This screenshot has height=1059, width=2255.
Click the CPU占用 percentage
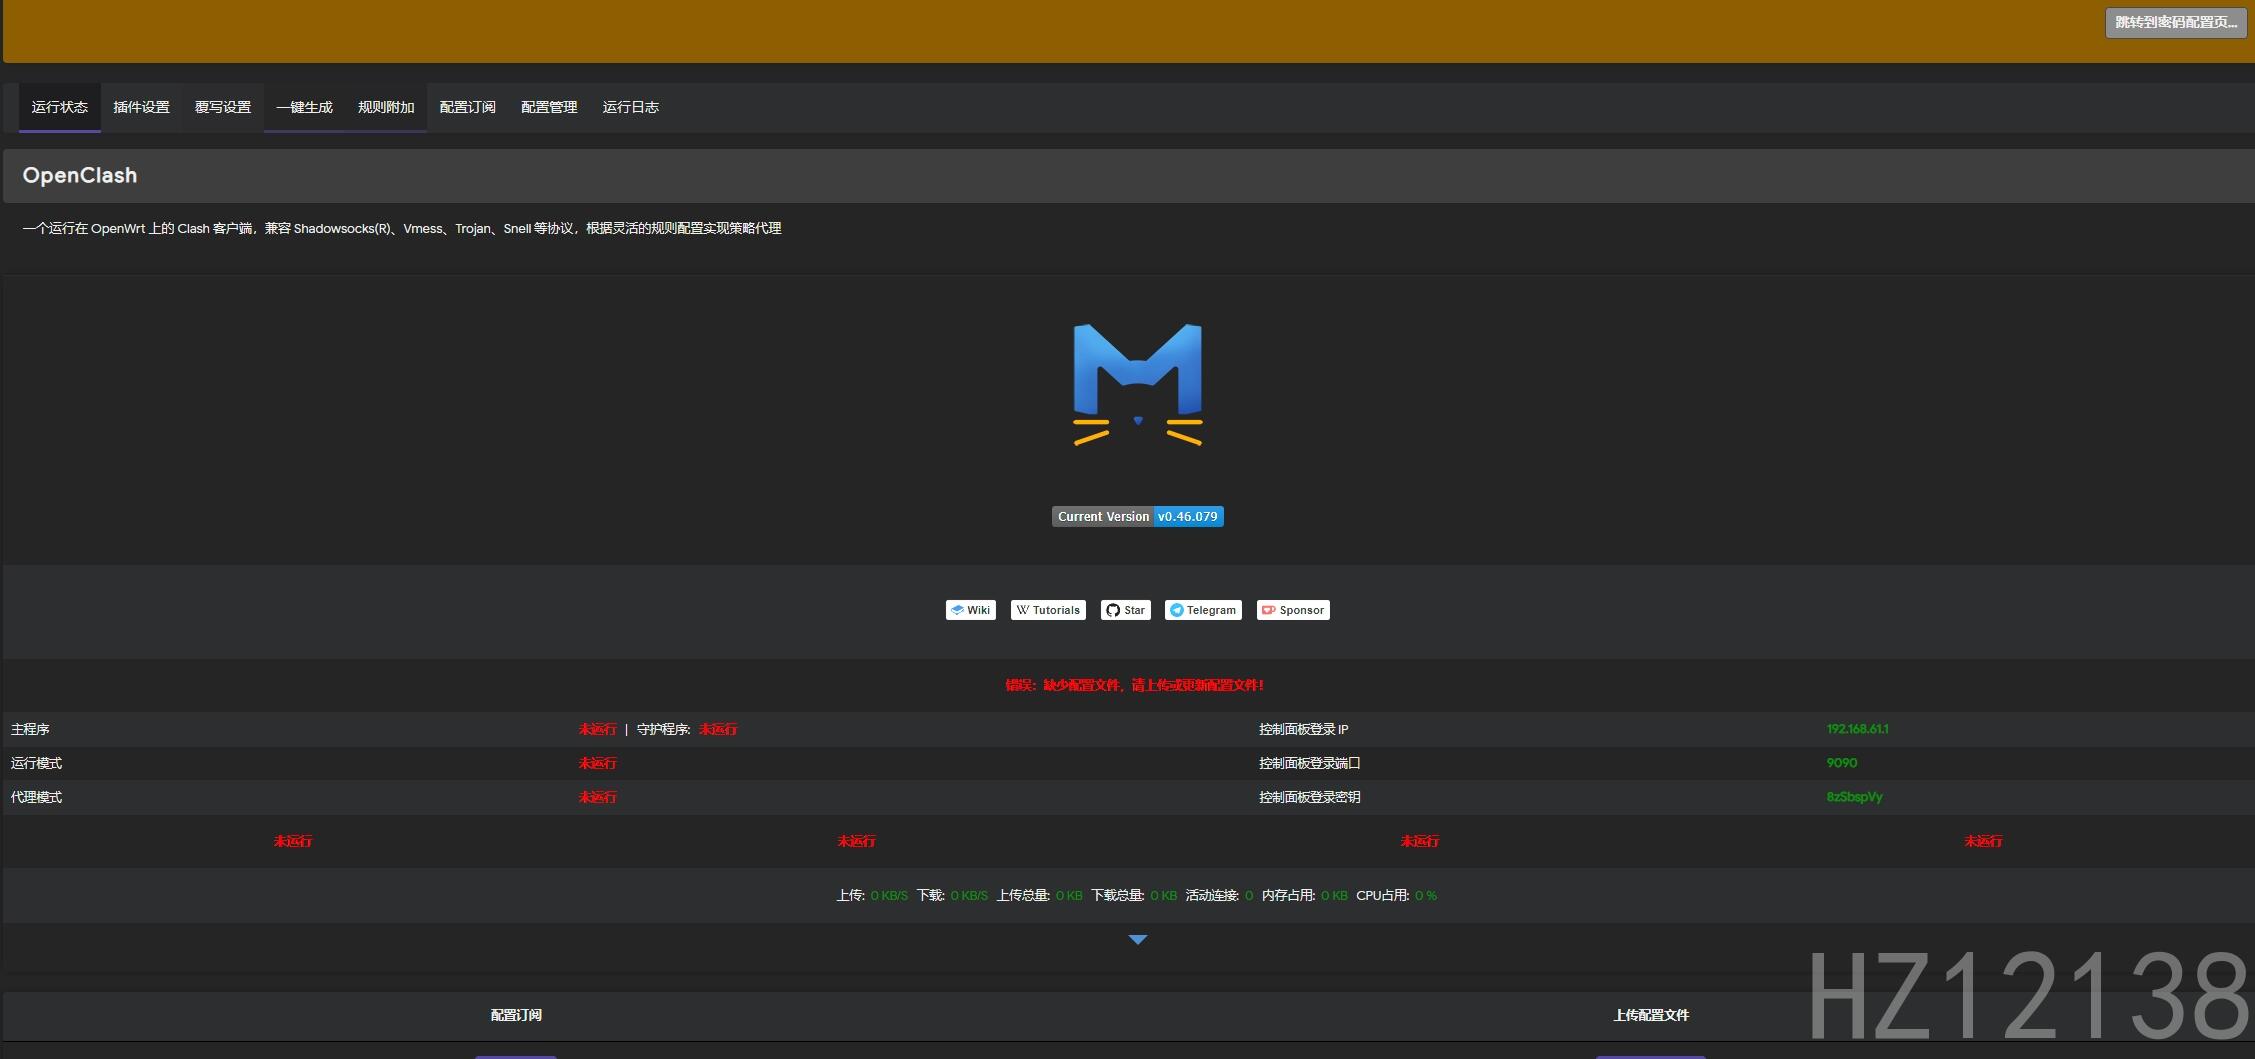tap(1397, 895)
